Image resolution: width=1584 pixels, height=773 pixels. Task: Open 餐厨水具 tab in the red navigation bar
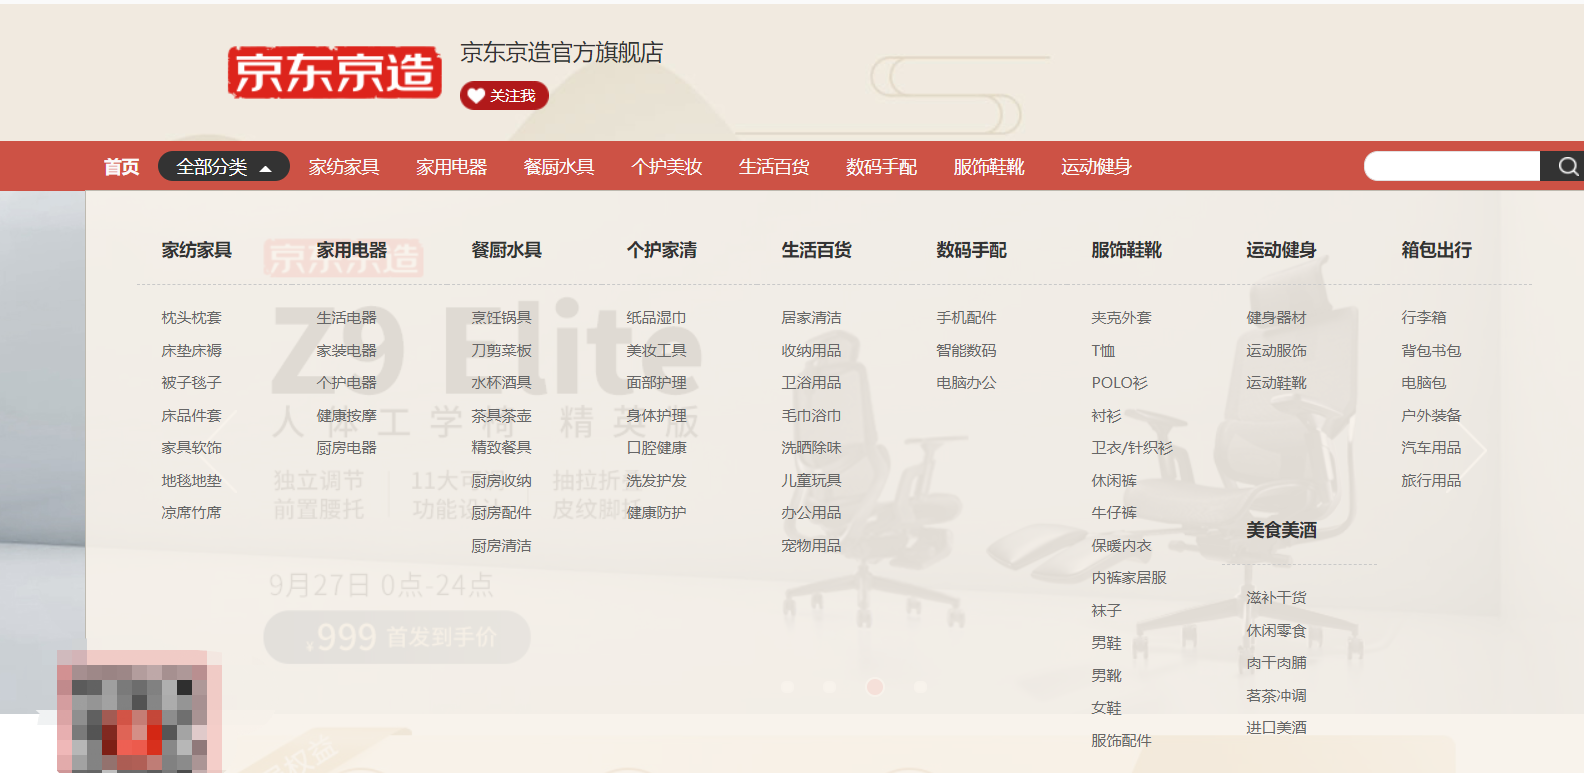click(559, 166)
